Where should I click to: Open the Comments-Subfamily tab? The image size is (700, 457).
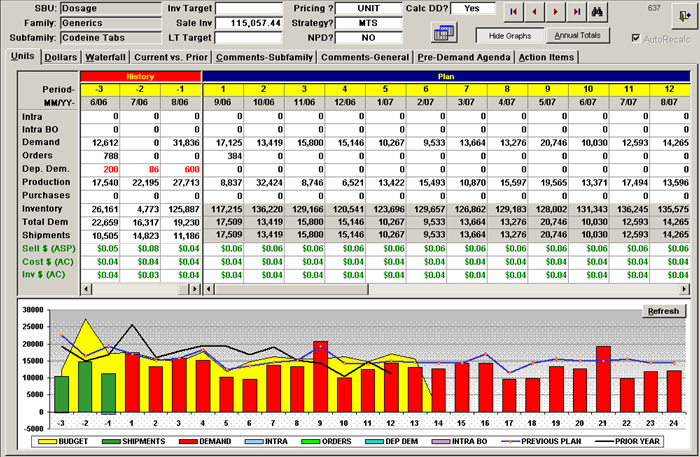pos(264,58)
